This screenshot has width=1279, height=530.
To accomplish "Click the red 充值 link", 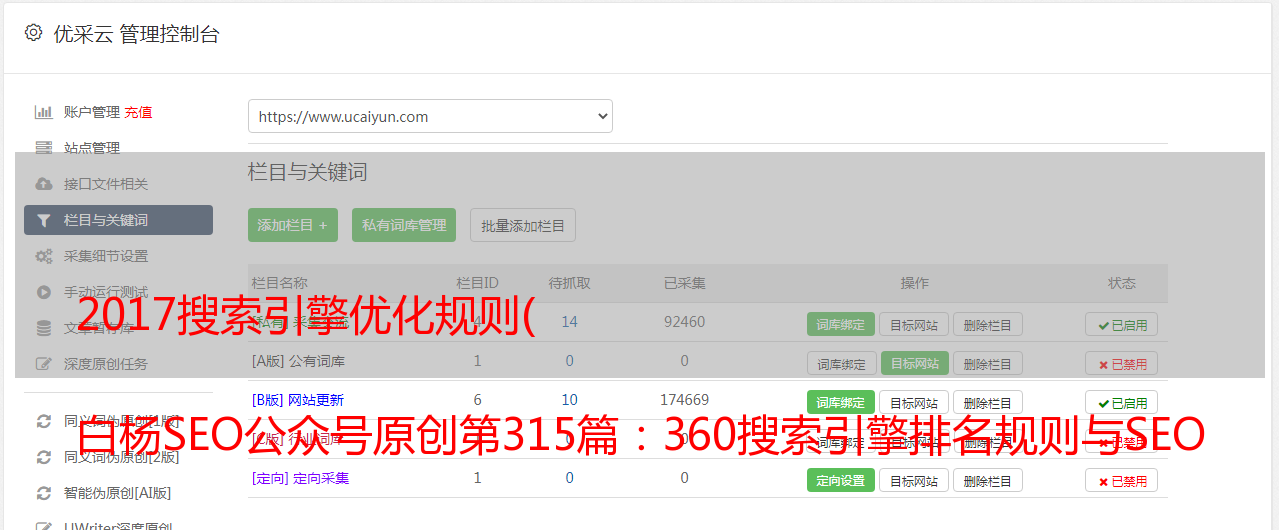I will pos(139,112).
